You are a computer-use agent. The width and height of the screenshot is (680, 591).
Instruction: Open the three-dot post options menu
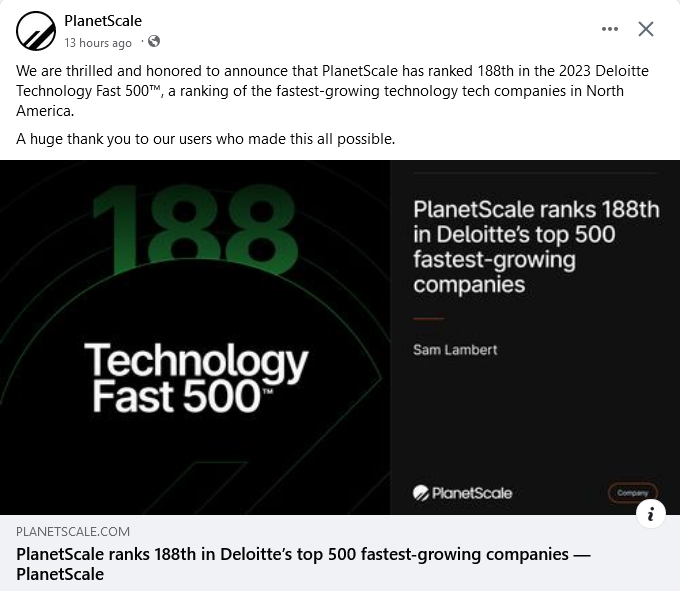tap(610, 29)
